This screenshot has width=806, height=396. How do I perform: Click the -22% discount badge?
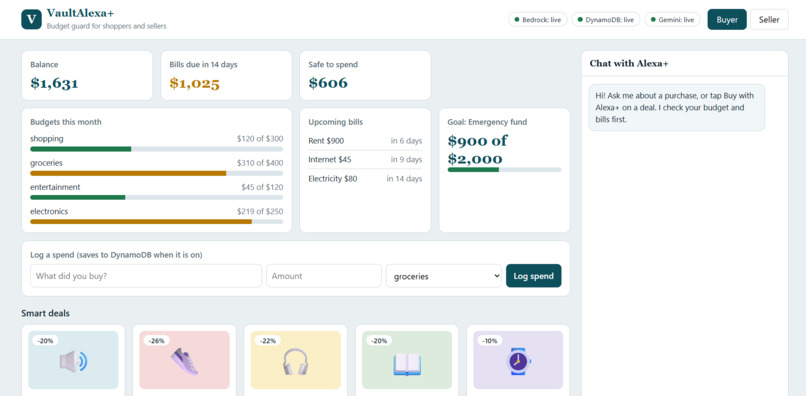coord(268,340)
